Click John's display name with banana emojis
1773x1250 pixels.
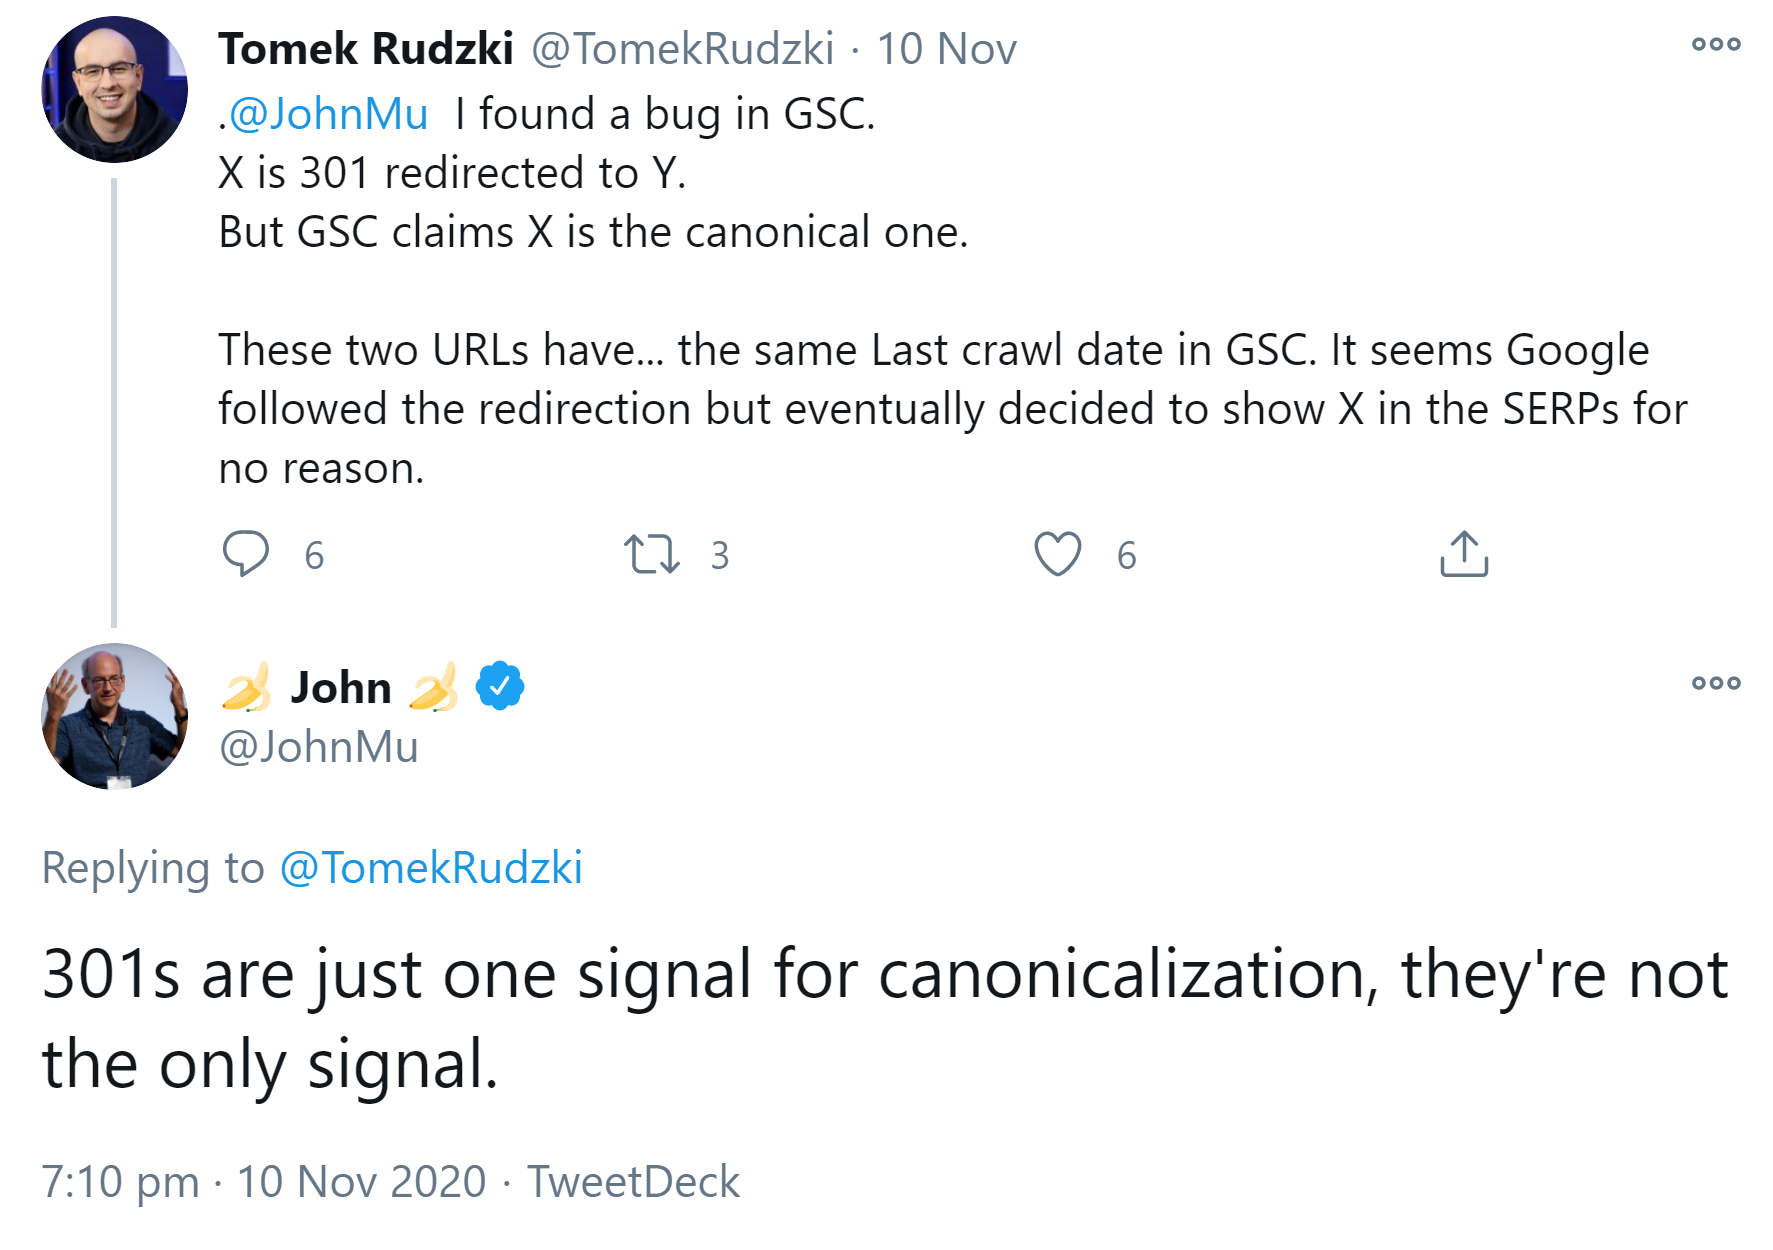pyautogui.click(x=340, y=688)
